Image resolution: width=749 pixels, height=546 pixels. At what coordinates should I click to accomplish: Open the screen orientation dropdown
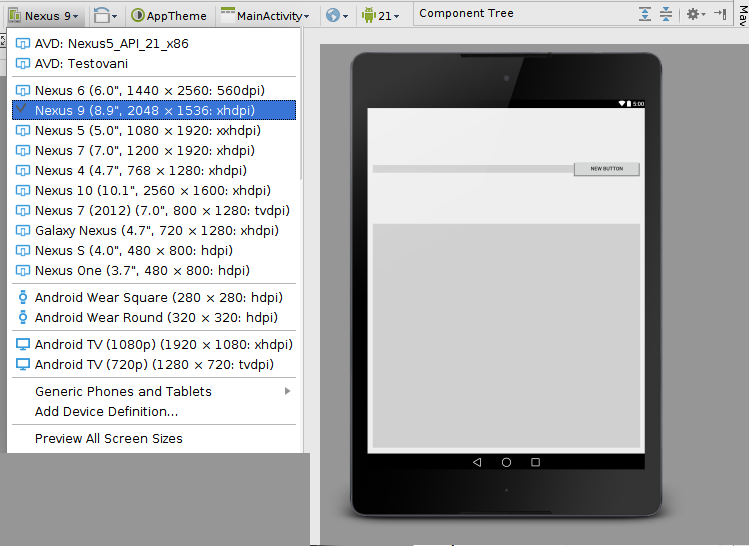tap(105, 16)
